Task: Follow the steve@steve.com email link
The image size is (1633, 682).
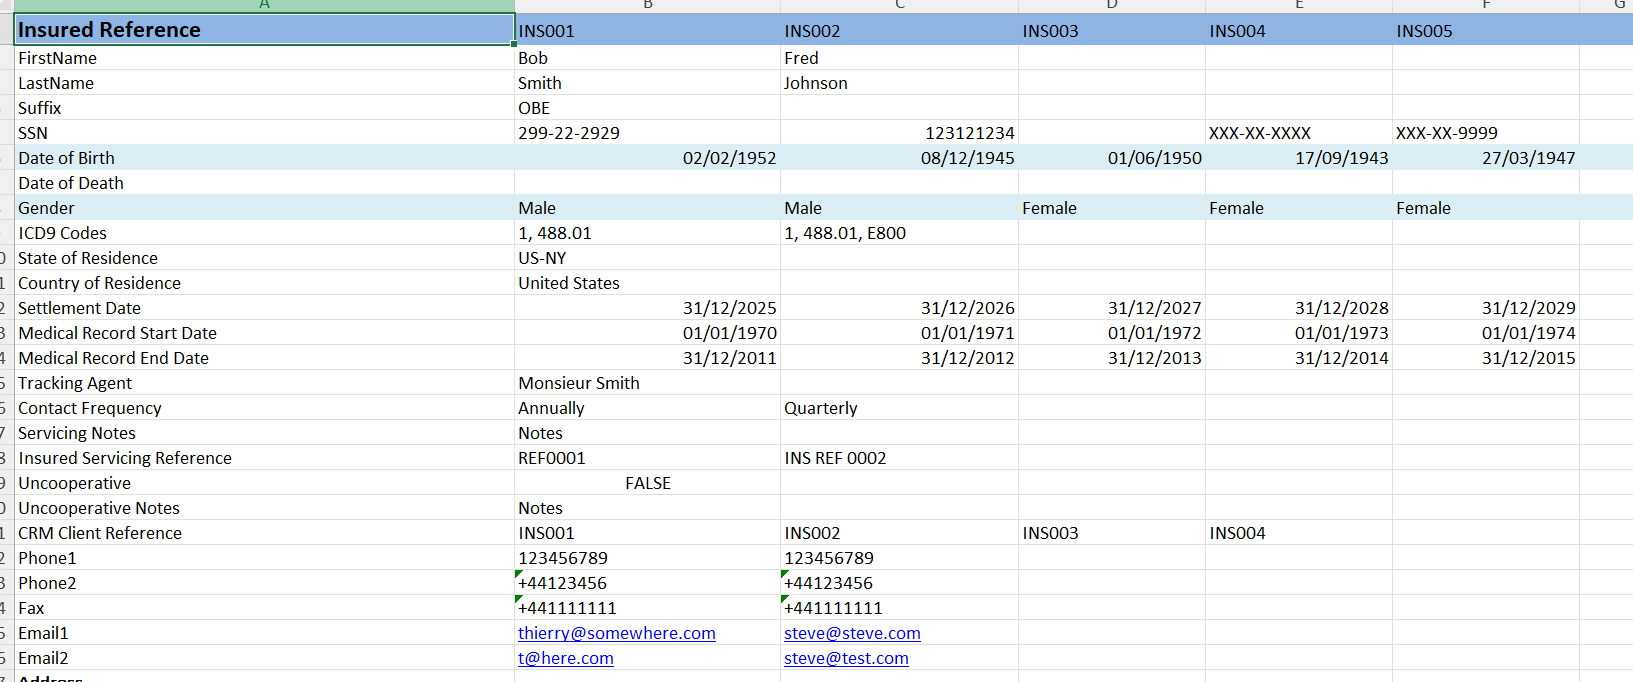Action: point(852,633)
